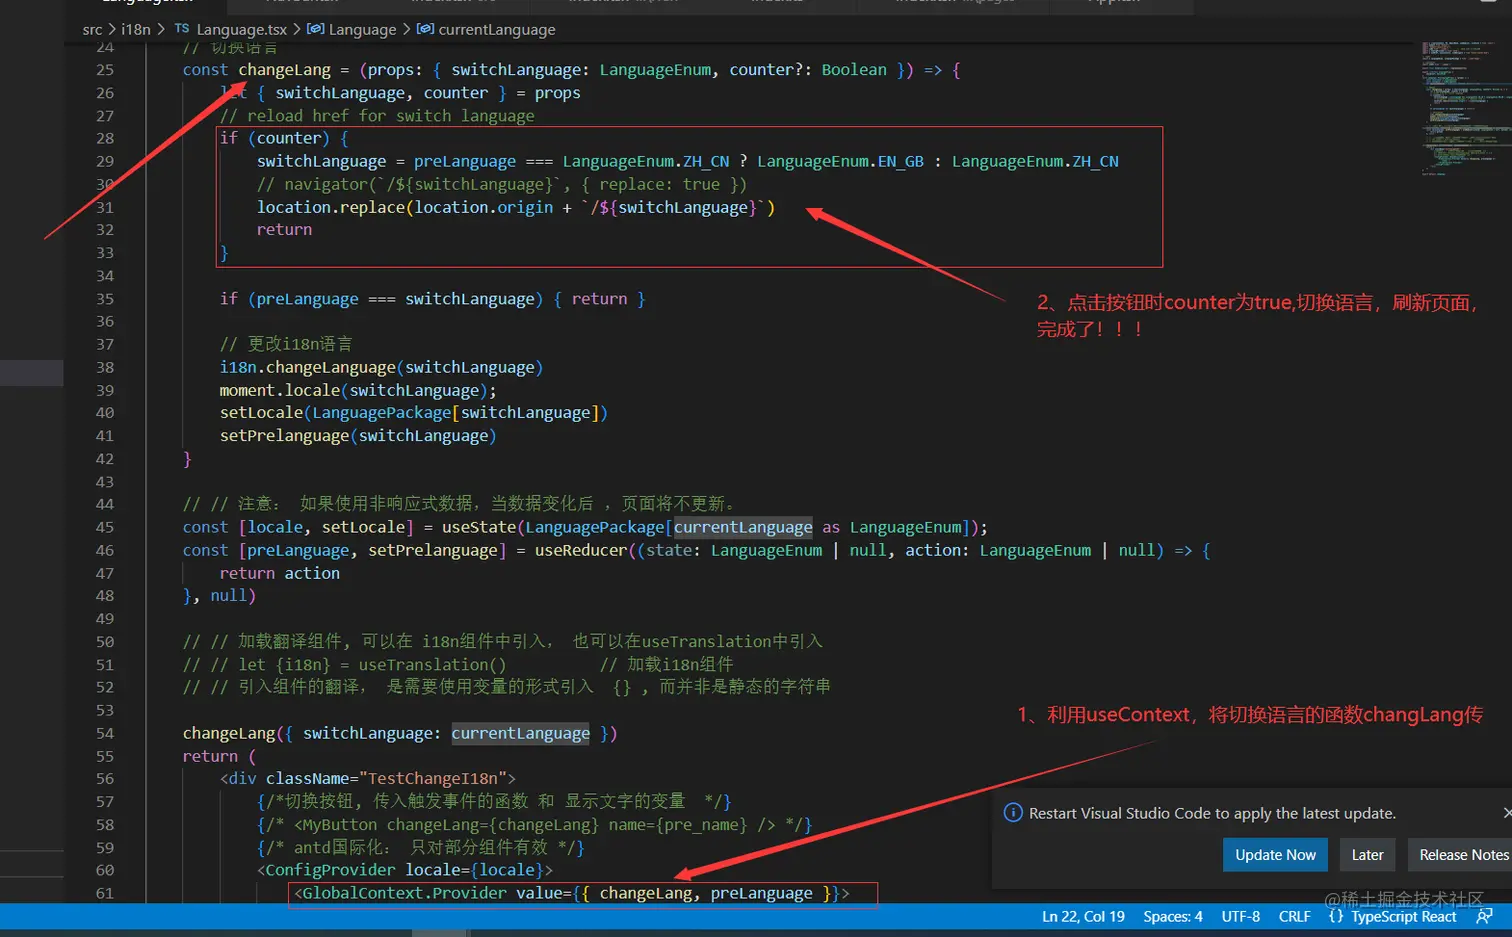Click 'return action' on line 47
Screen dimensions: 1512x937
pyautogui.click(x=280, y=573)
